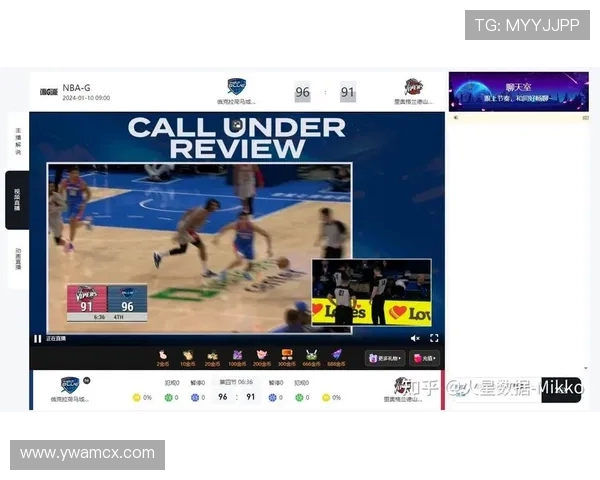
Task: Send the 200-coin gift icon
Action: (x=262, y=354)
